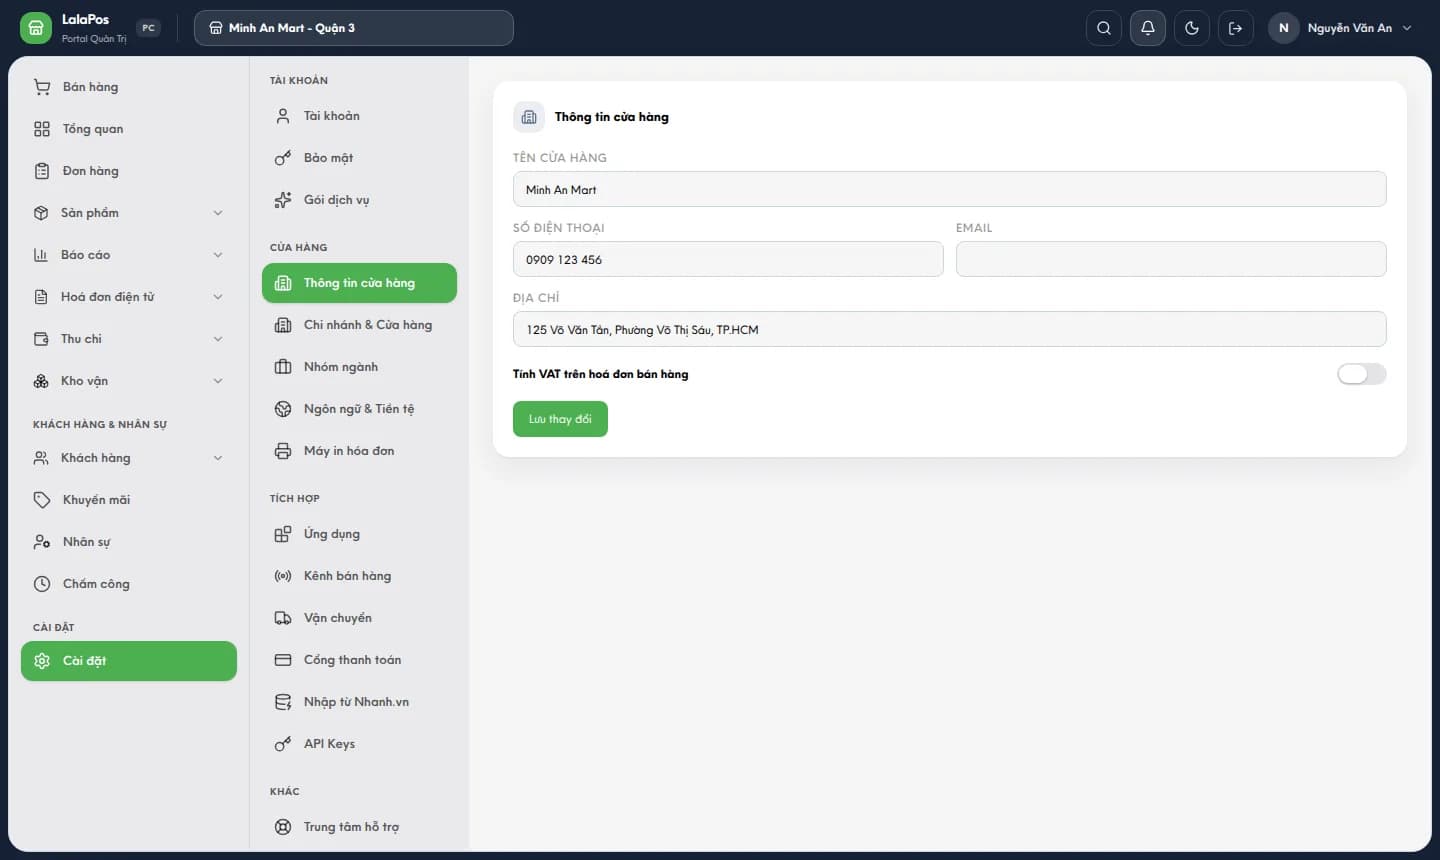
Task: Click the Kênh bán hàng broadcast icon
Action: pyautogui.click(x=283, y=576)
